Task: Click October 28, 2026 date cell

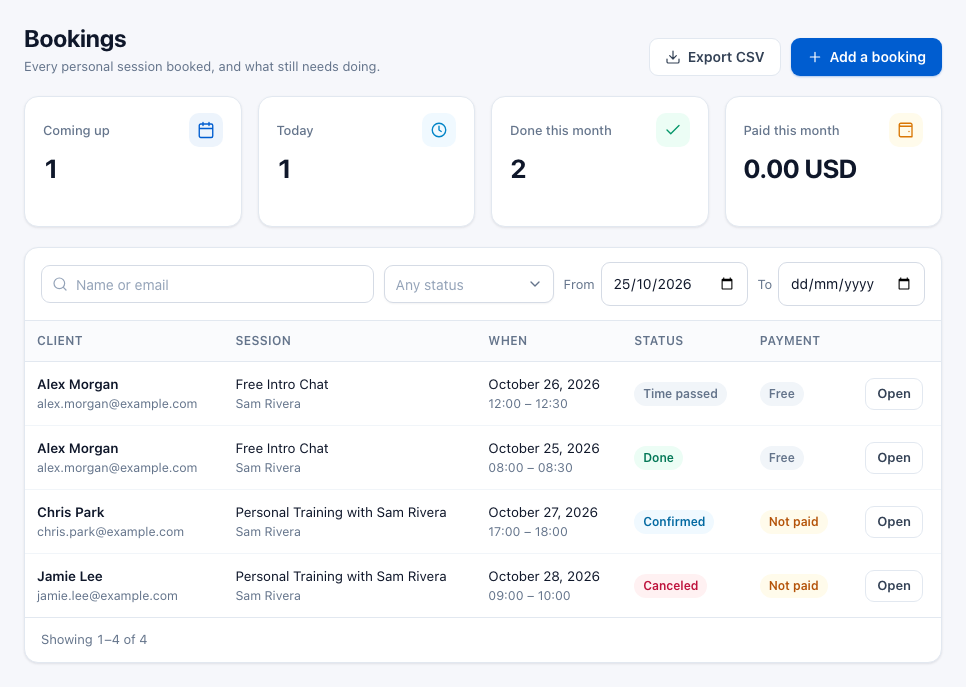Action: [x=544, y=577]
